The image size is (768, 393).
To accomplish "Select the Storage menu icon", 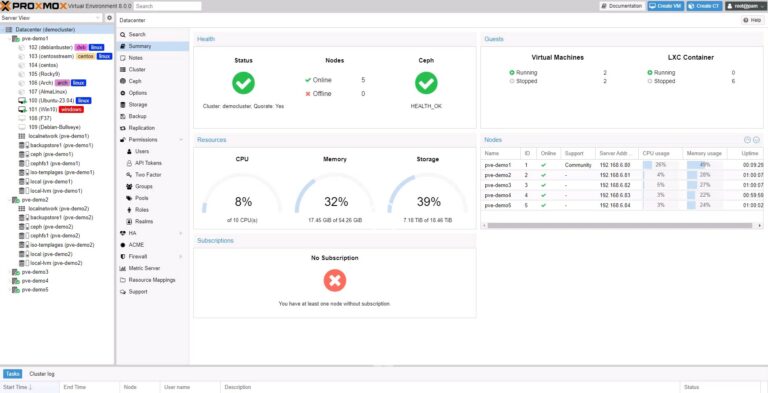I will tap(123, 105).
